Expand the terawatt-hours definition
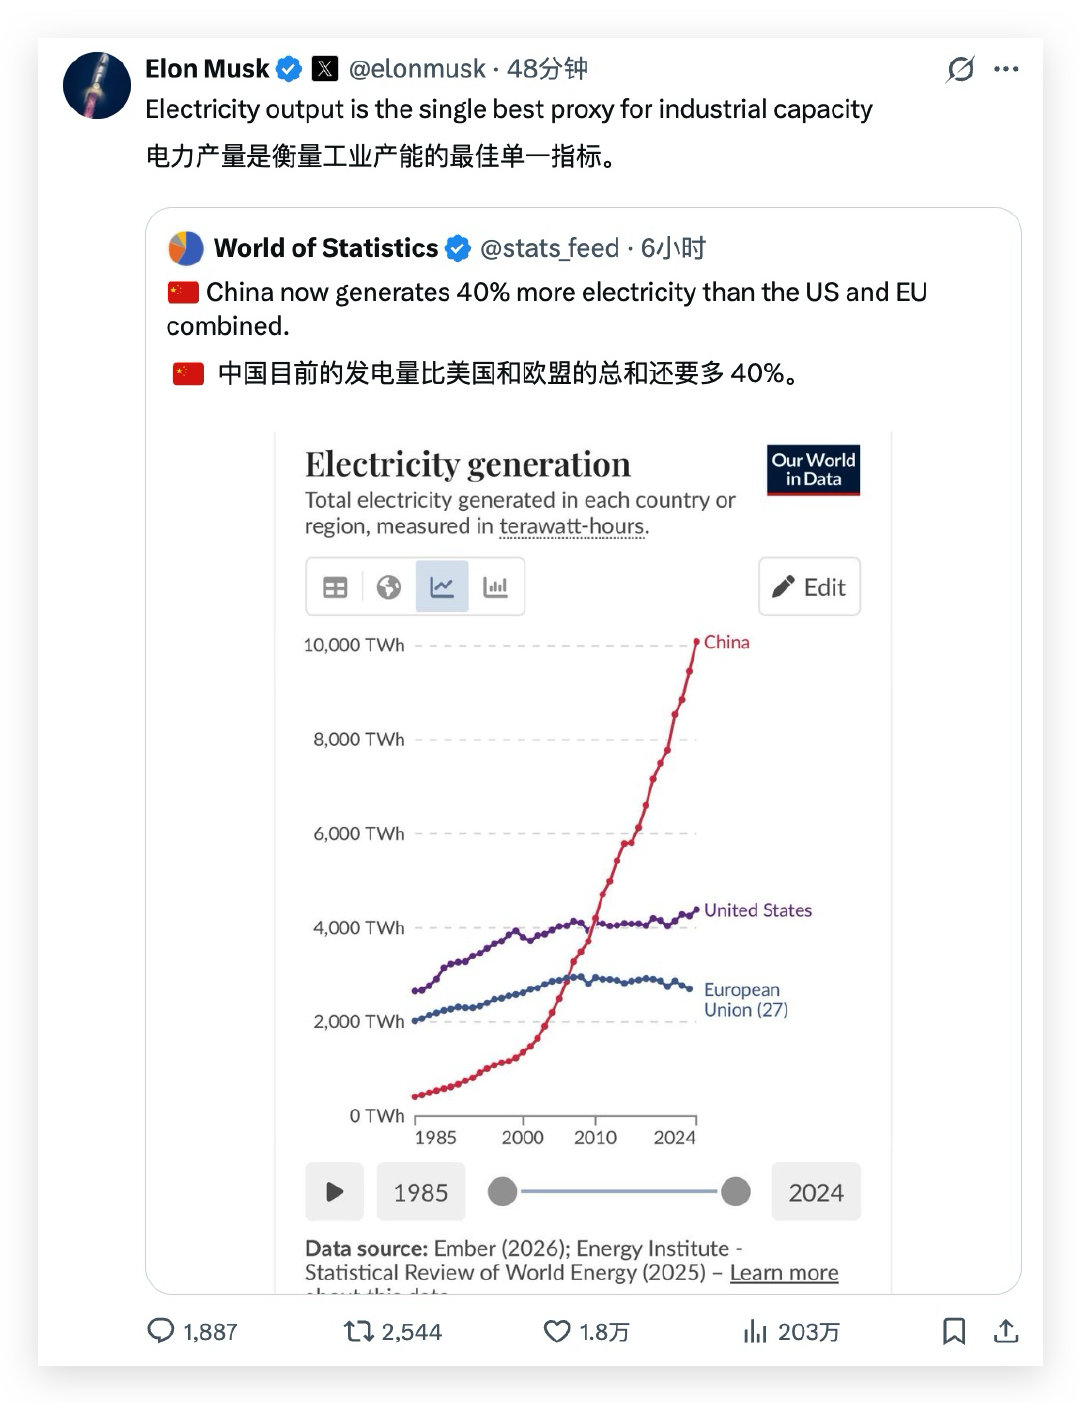The height and width of the screenshot is (1403, 1080). [x=573, y=526]
